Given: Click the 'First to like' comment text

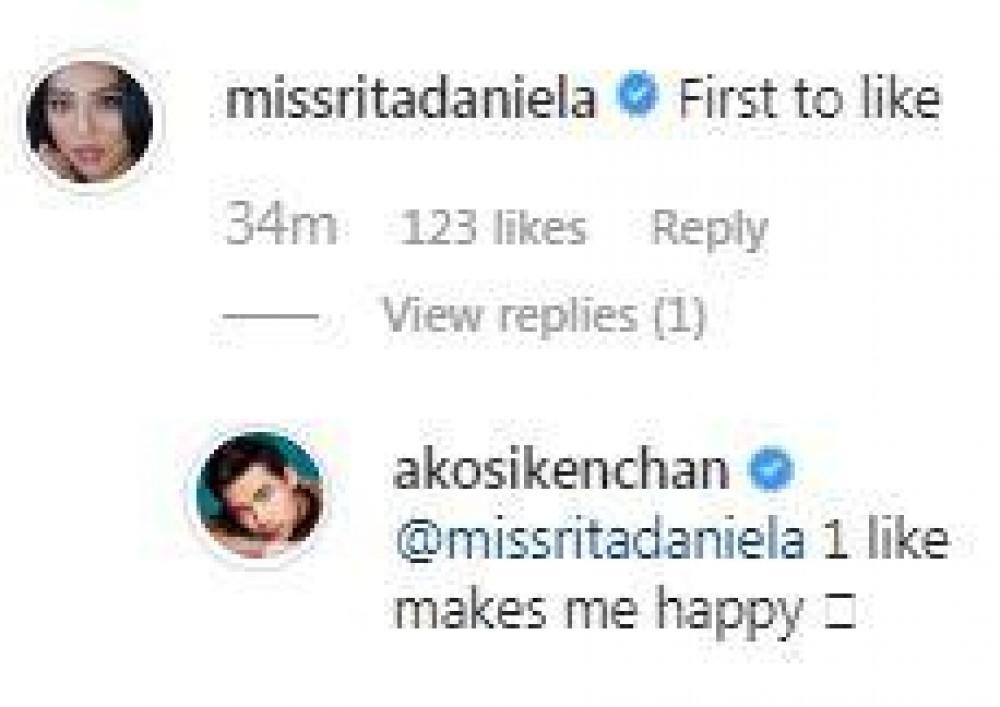Looking at the screenshot, I should tap(809, 100).
